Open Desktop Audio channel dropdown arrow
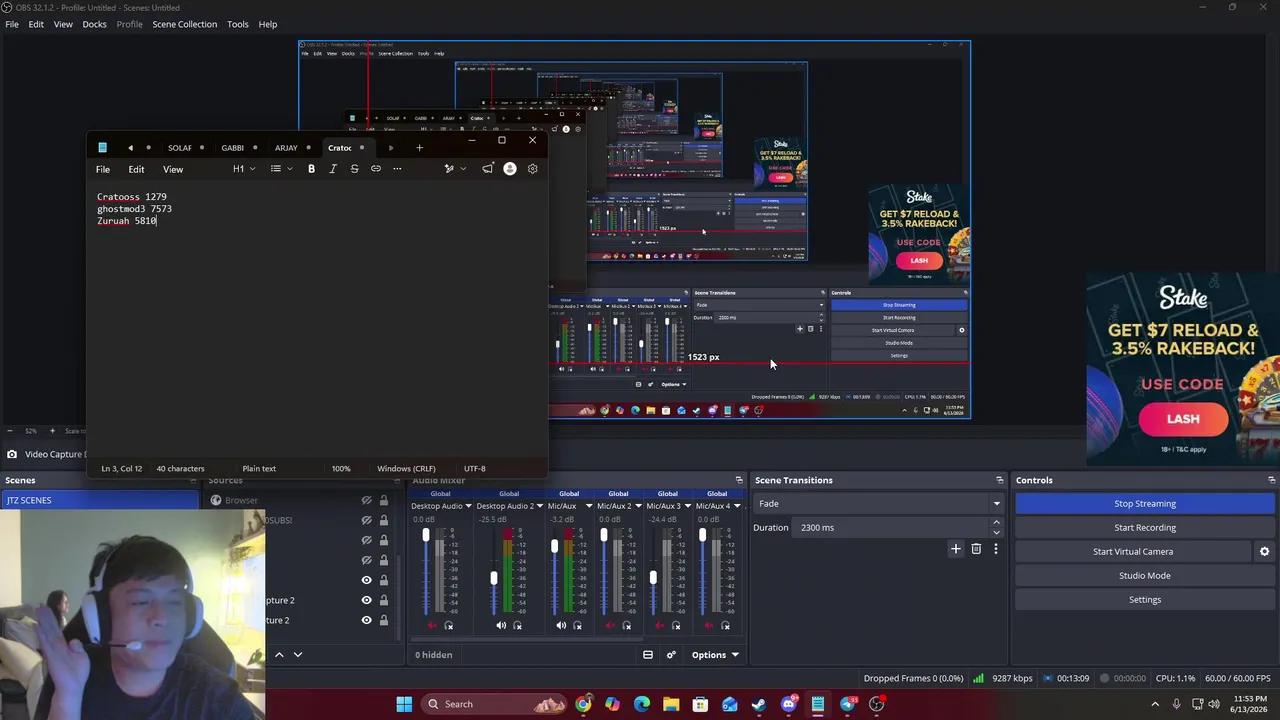Image resolution: width=1280 pixels, height=720 pixels. click(468, 506)
